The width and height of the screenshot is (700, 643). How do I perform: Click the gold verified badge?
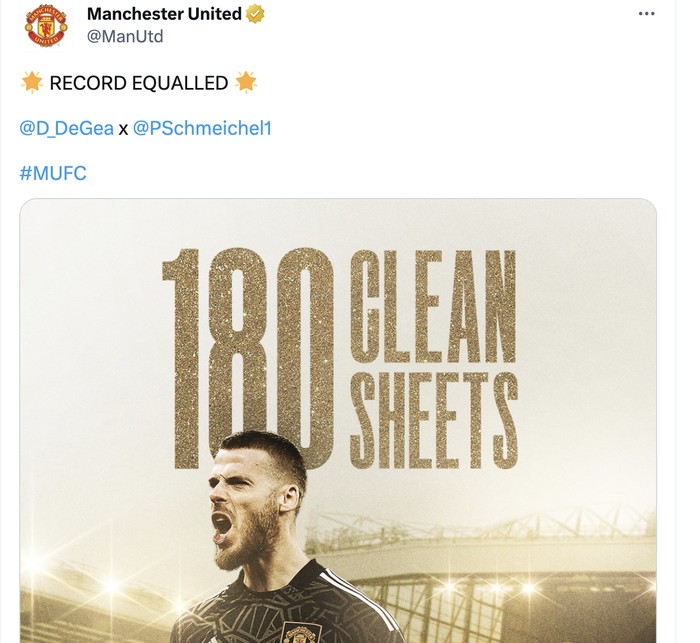click(257, 14)
